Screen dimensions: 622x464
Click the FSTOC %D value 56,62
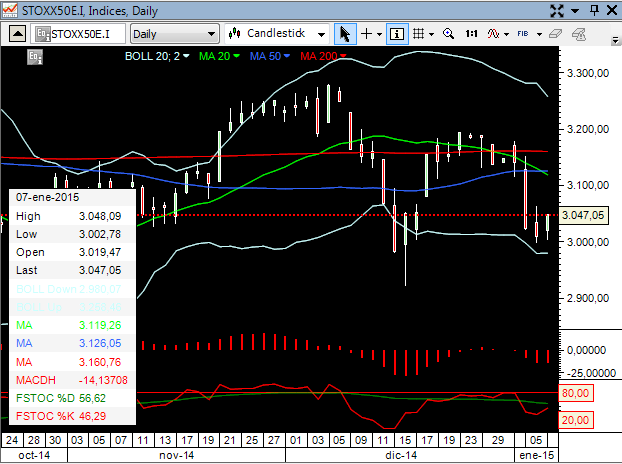point(92,398)
